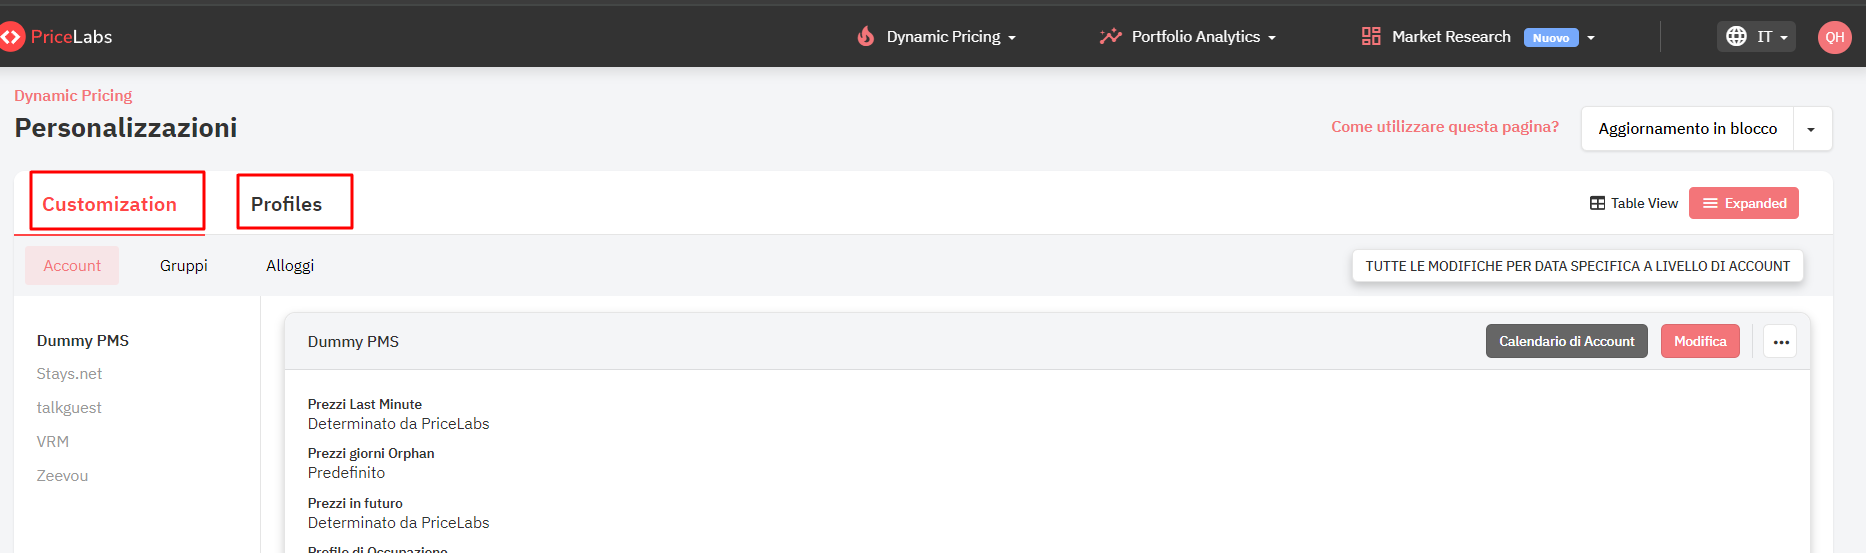Expand the Aggiornamento in blocco arrow
The image size is (1866, 553).
coord(1811,129)
